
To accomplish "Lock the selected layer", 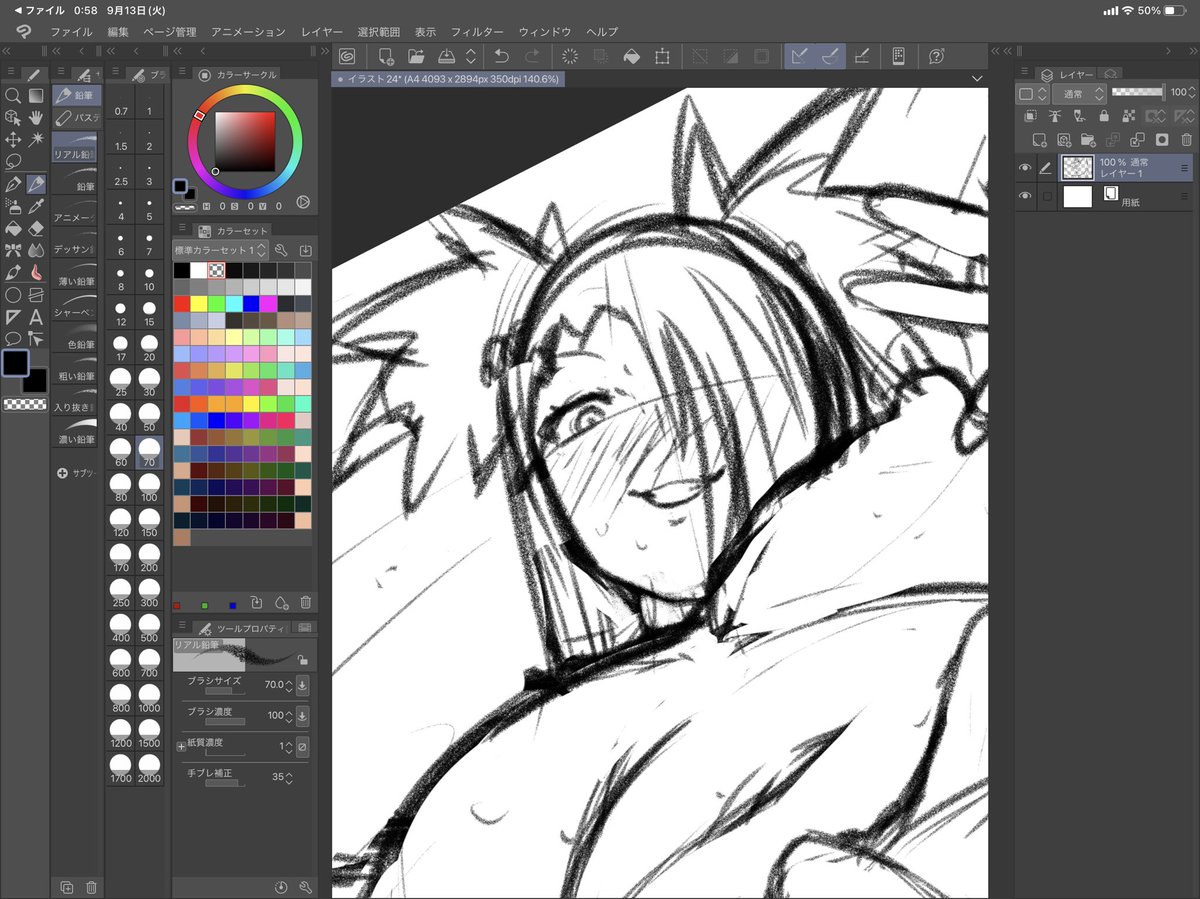I will (1104, 116).
